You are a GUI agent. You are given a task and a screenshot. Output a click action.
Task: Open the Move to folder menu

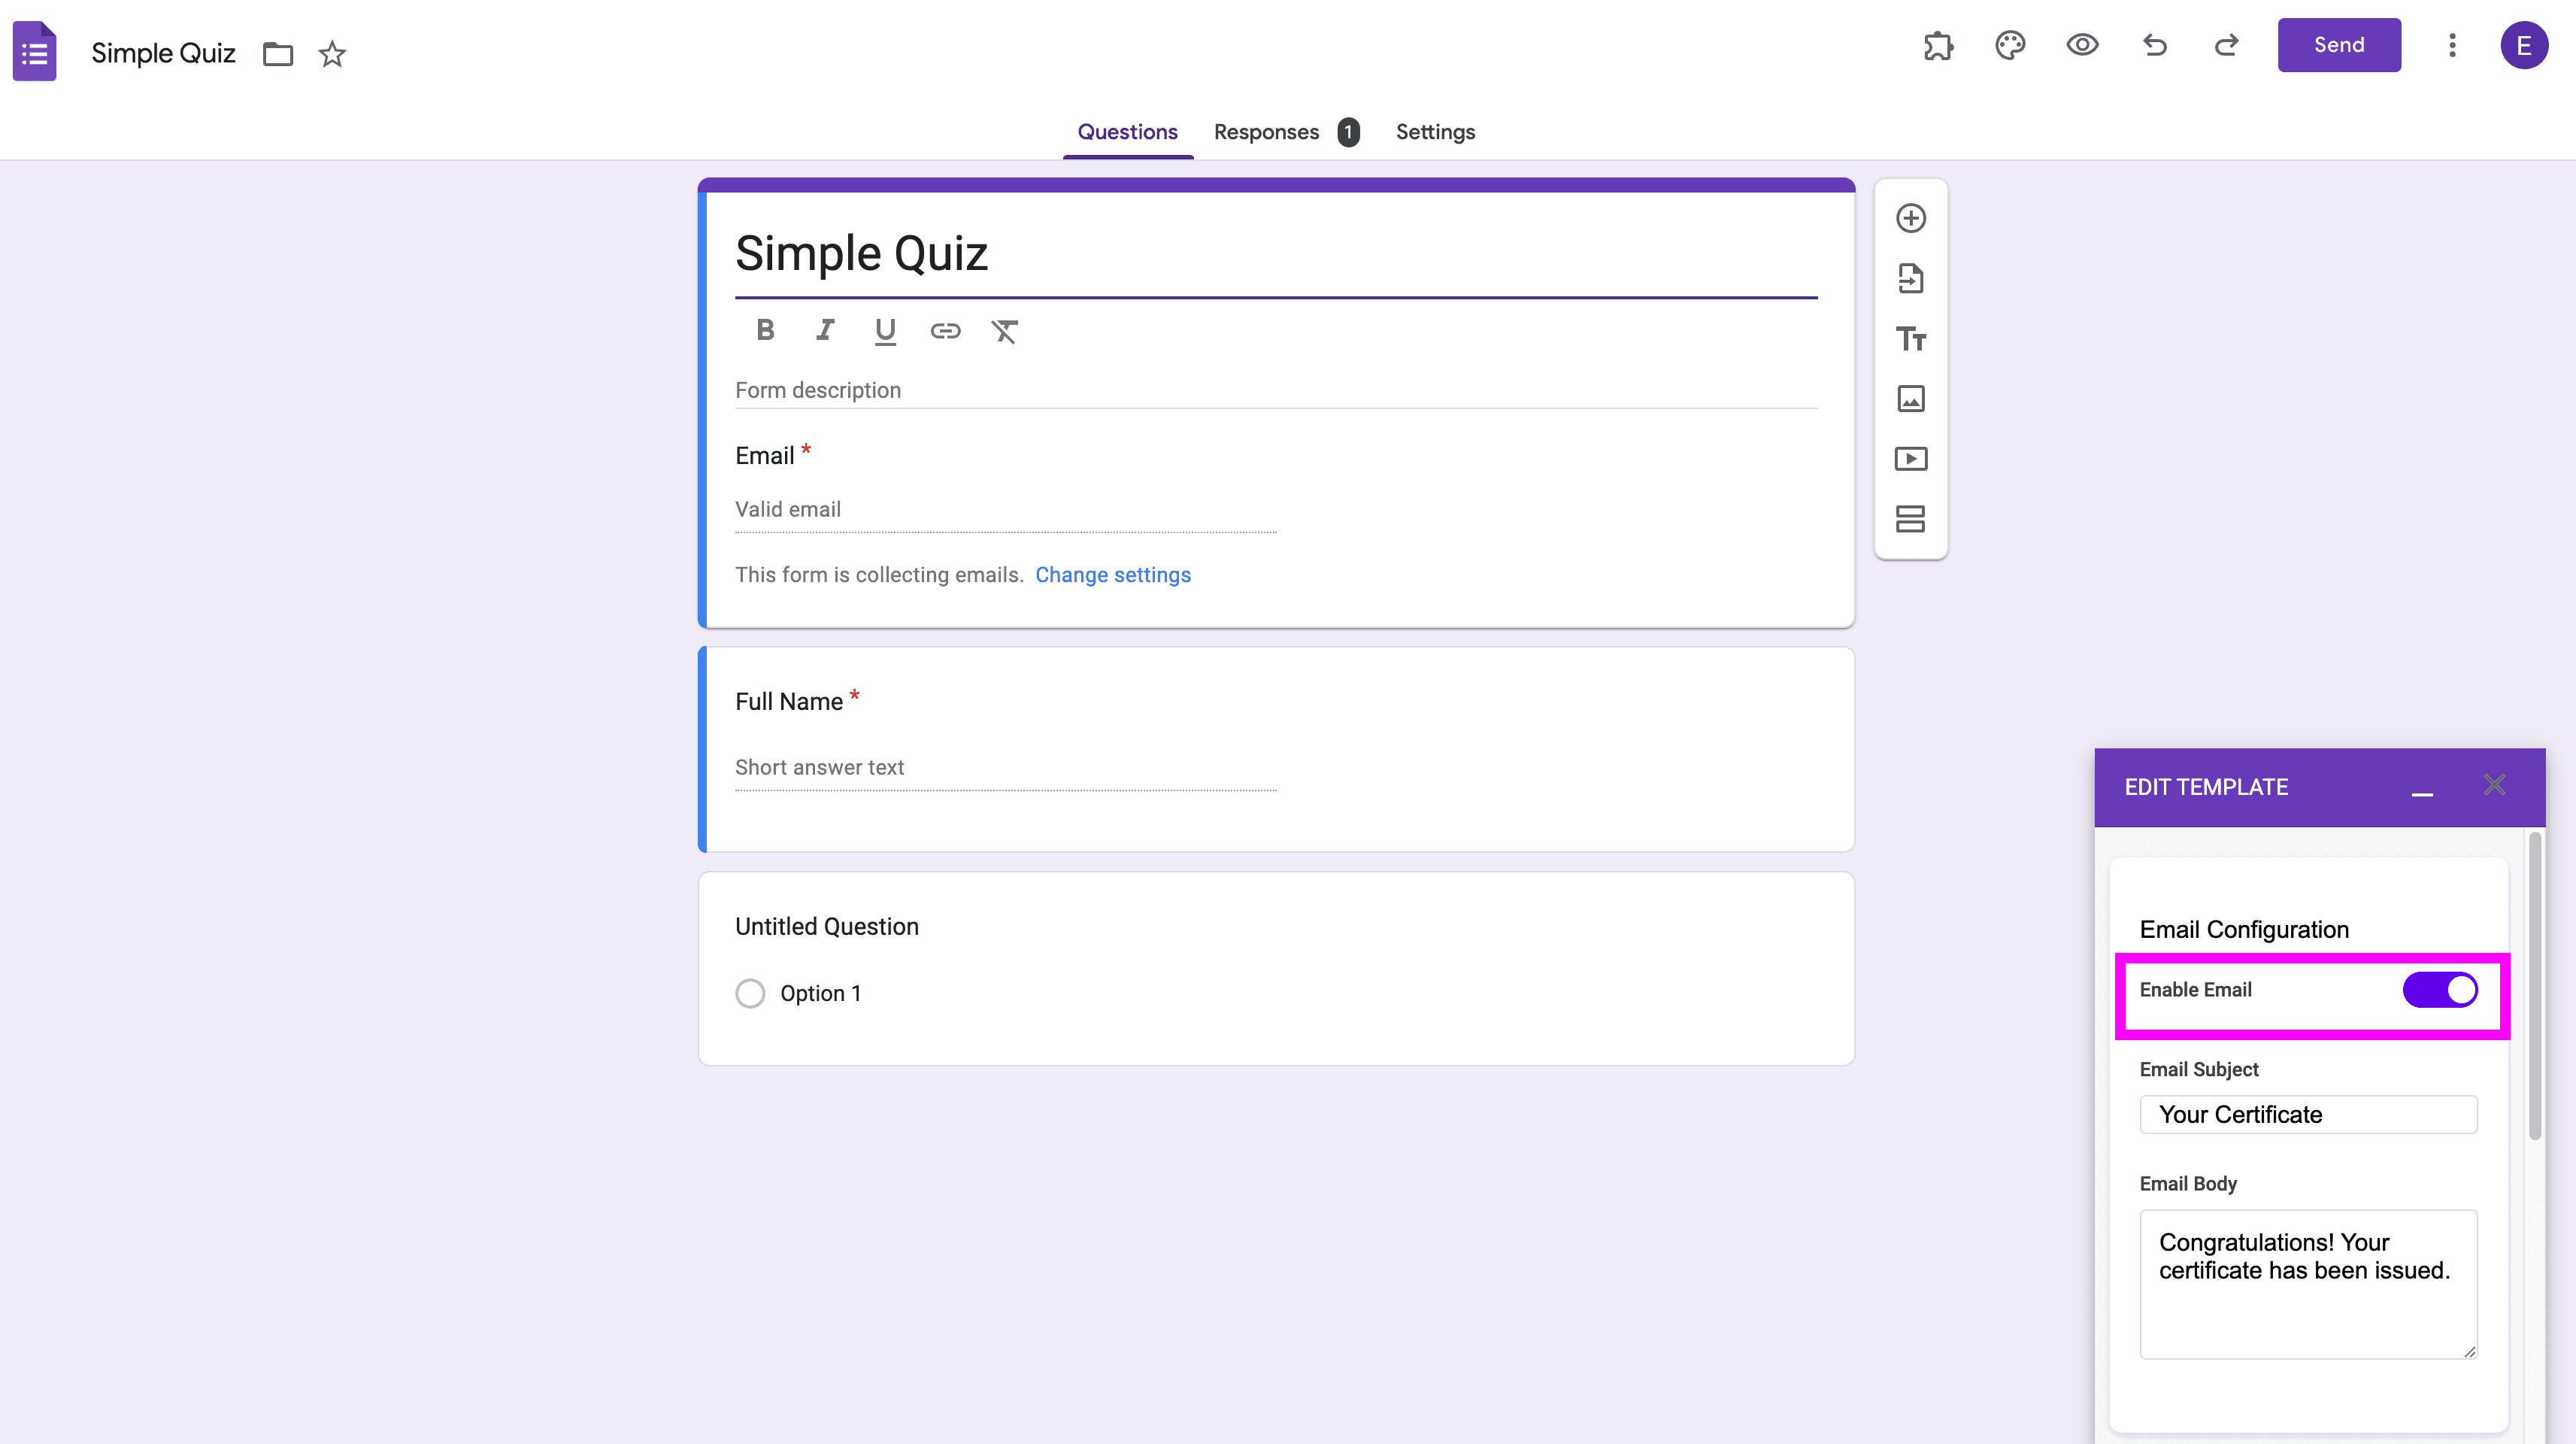(278, 54)
